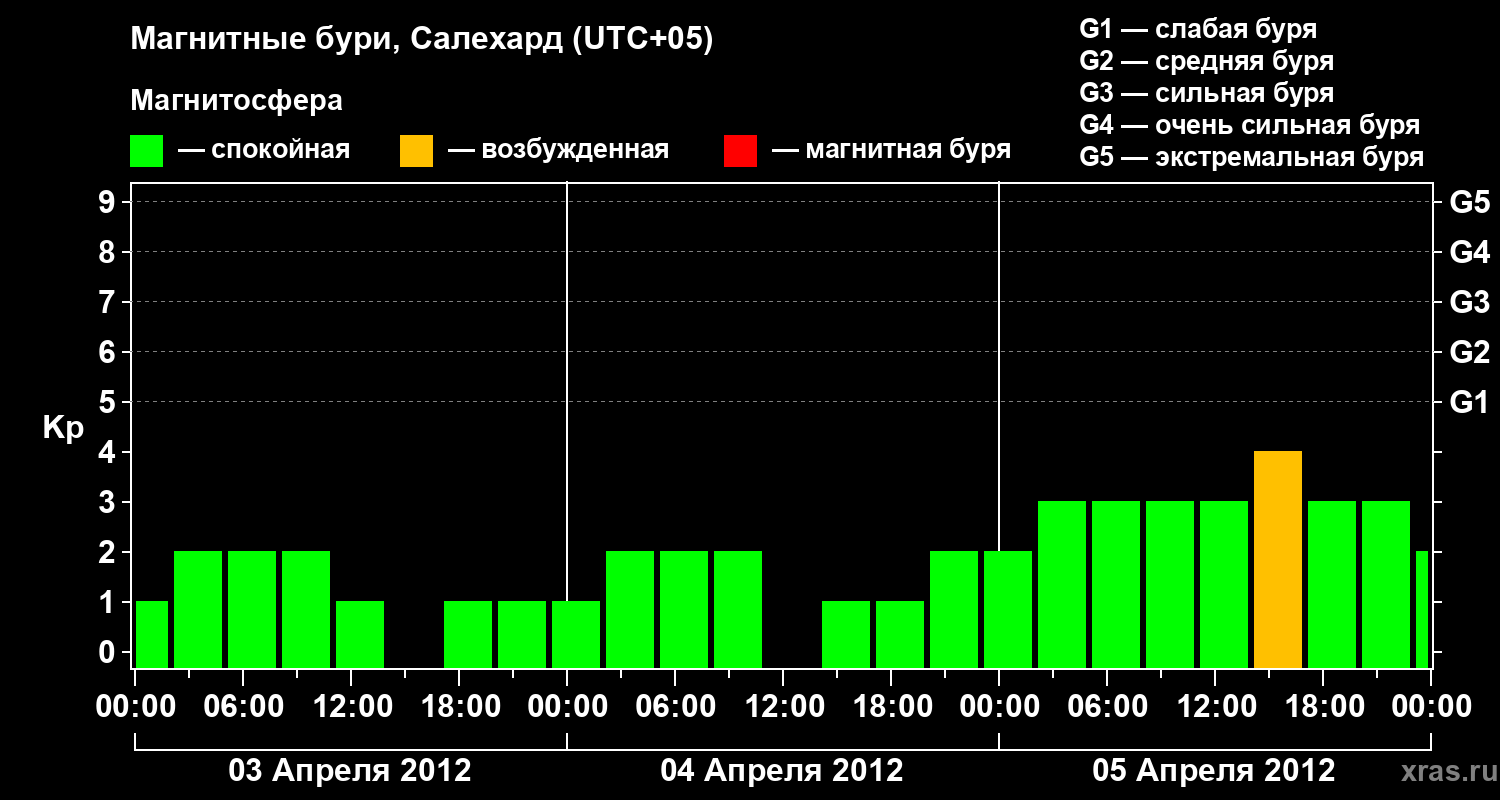The height and width of the screenshot is (800, 1500).
Task: Click the '04 Апреля 2012' date label
Action: click(782, 770)
